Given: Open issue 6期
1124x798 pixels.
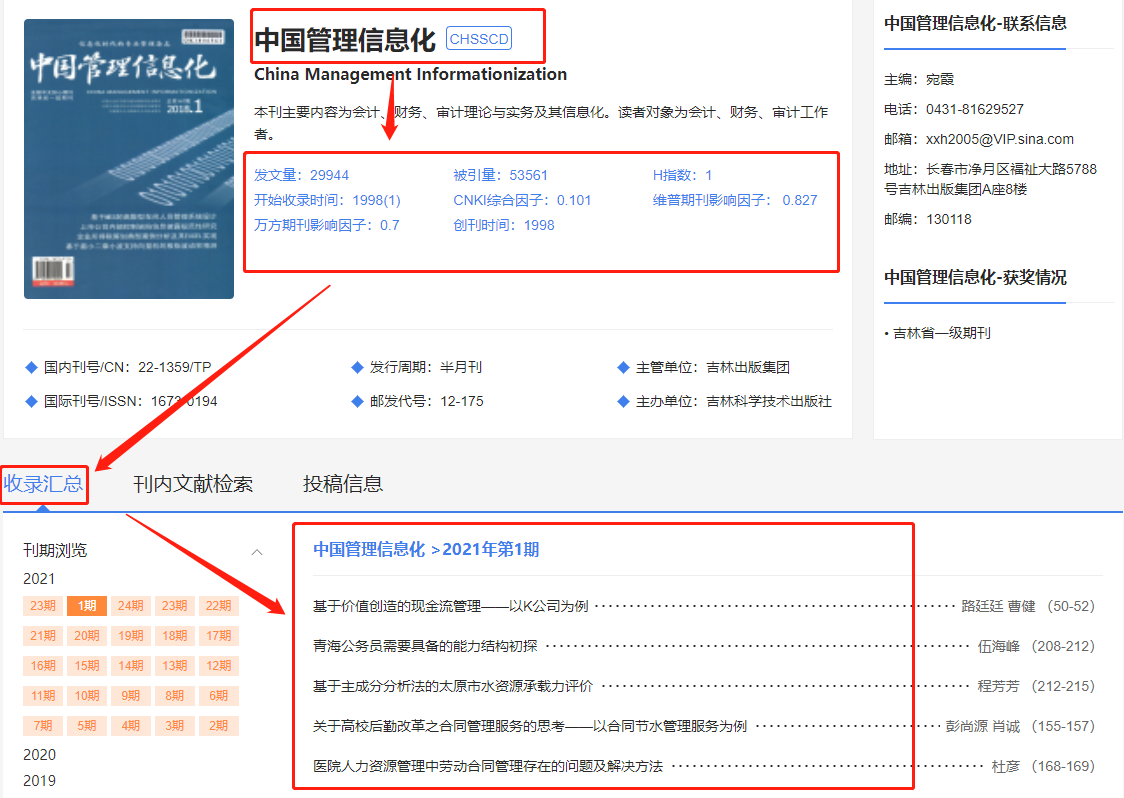Looking at the screenshot, I should point(219,695).
